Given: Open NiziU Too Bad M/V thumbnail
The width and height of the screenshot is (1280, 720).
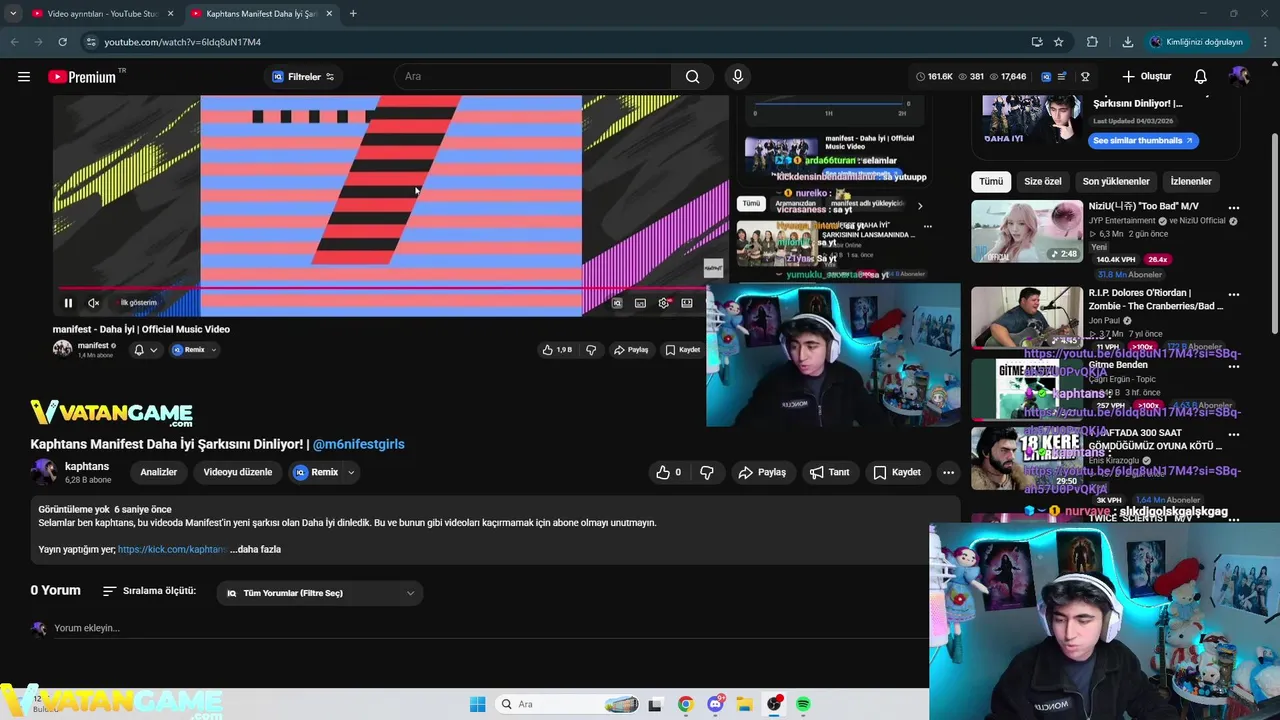Looking at the screenshot, I should [x=1027, y=232].
